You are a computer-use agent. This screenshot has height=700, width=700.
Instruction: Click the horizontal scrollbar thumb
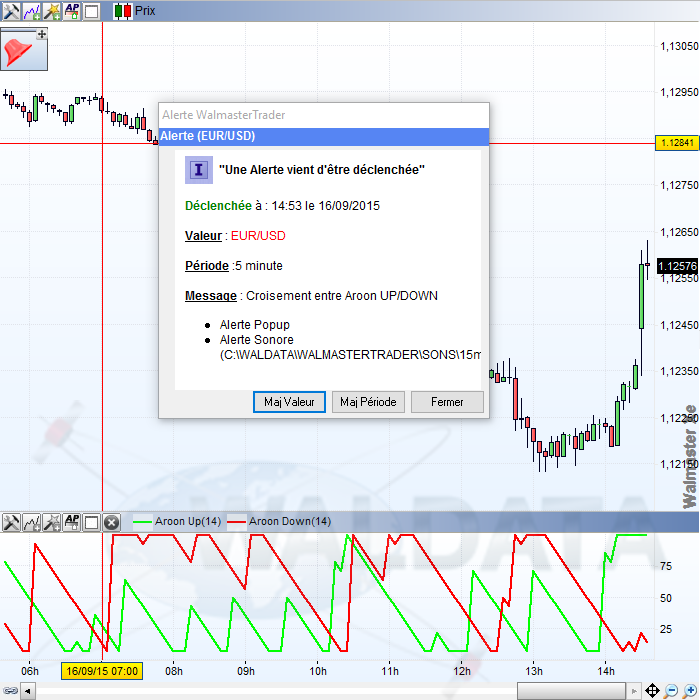(x=571, y=691)
